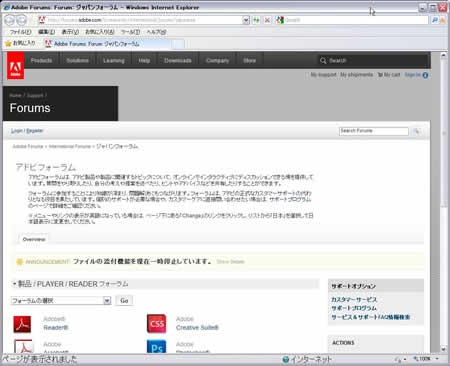This screenshot has width=450, height=366.
Task: Click the internet zone globe icon in status bar
Action: [x=285, y=359]
